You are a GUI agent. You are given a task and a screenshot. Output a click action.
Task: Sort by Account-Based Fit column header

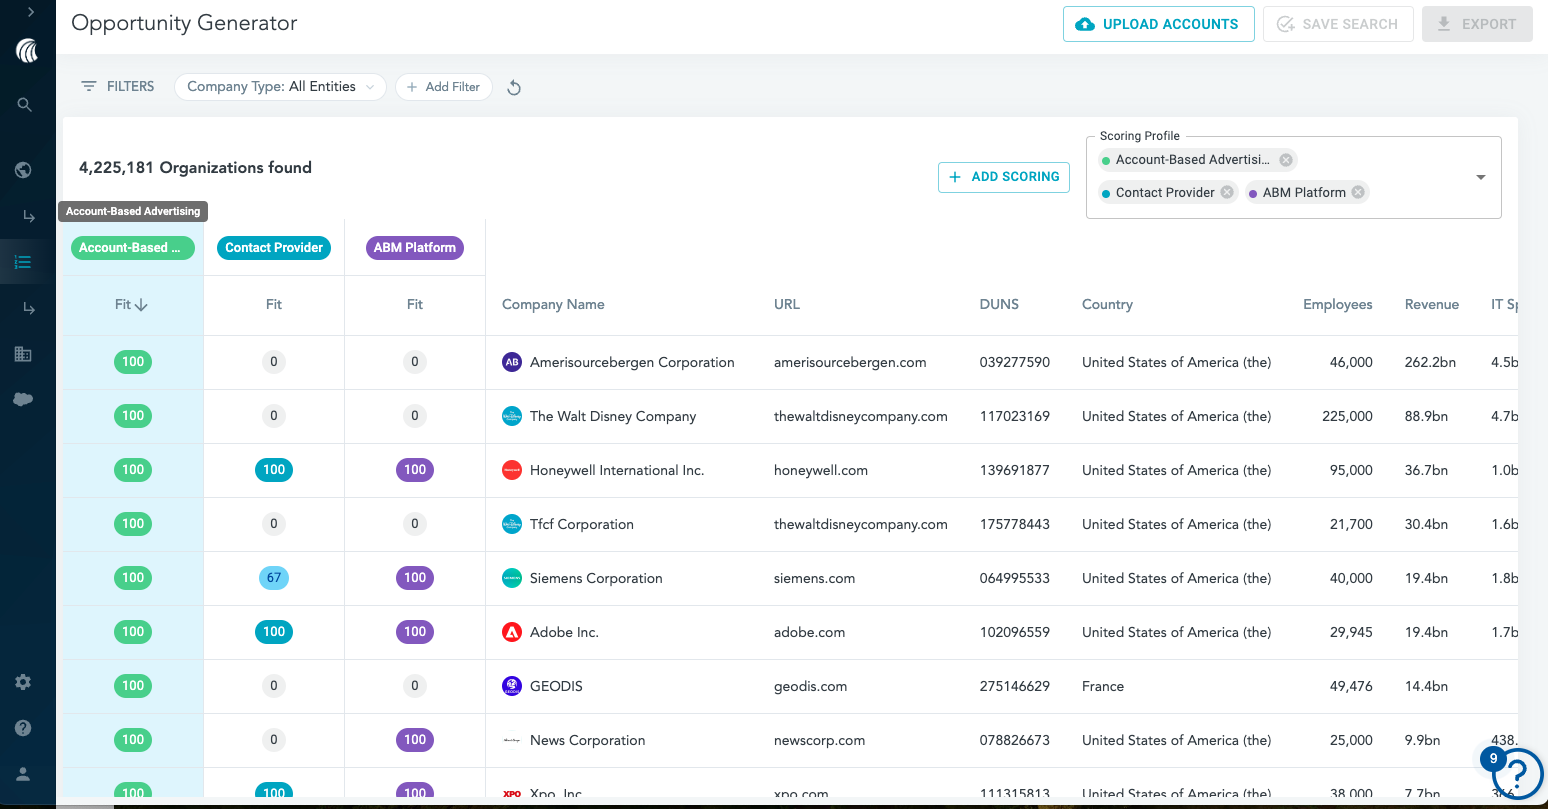click(132, 305)
